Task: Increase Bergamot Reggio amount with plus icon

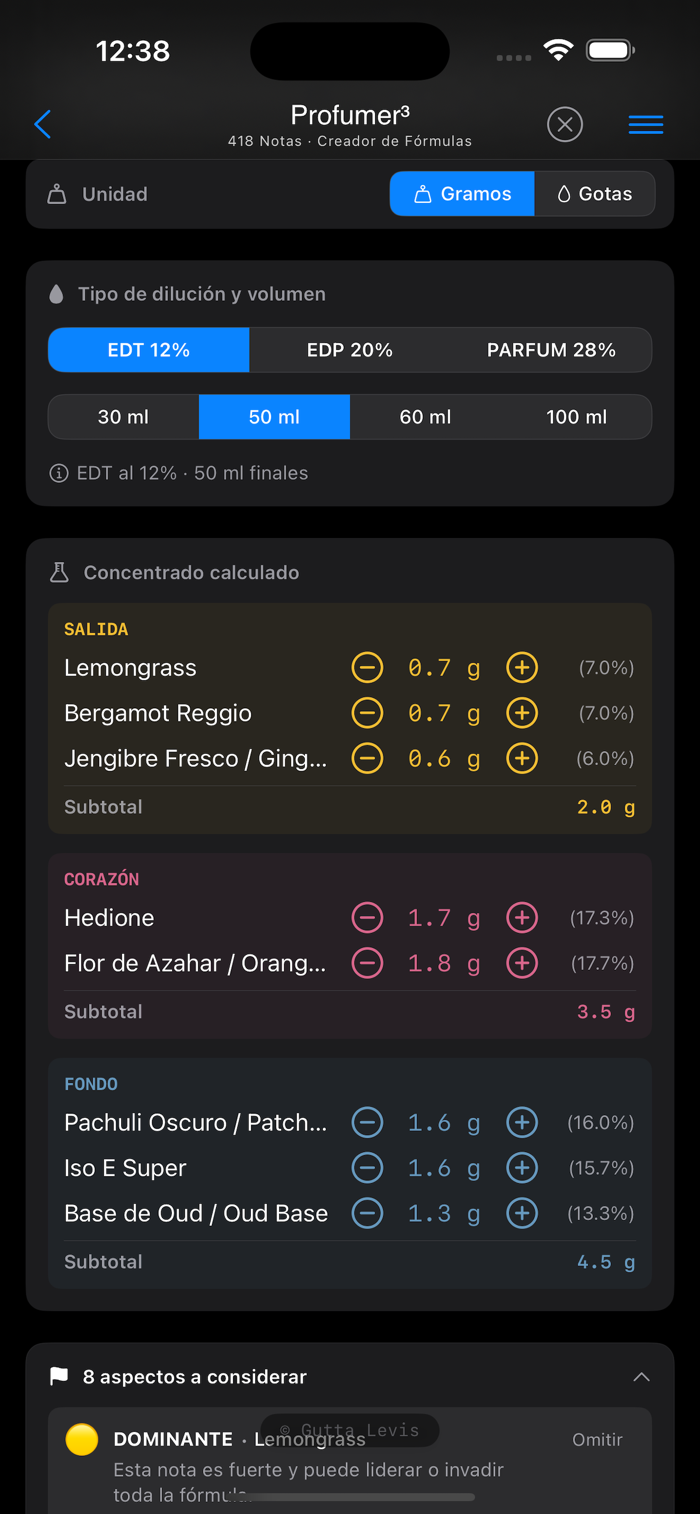Action: 522,713
